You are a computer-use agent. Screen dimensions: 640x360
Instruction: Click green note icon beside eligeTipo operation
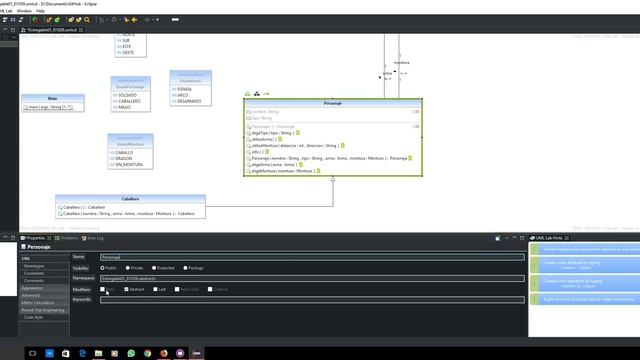[298, 133]
